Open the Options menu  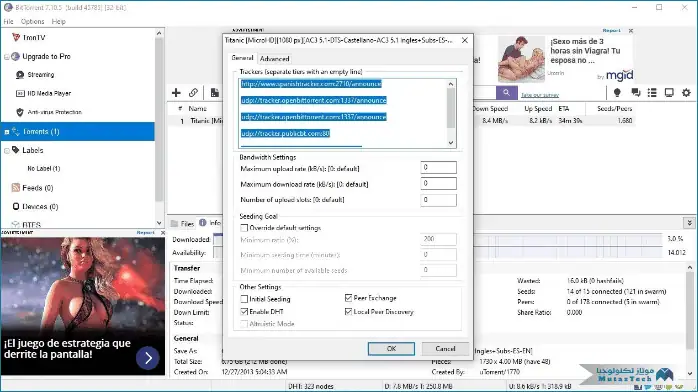[x=32, y=21]
